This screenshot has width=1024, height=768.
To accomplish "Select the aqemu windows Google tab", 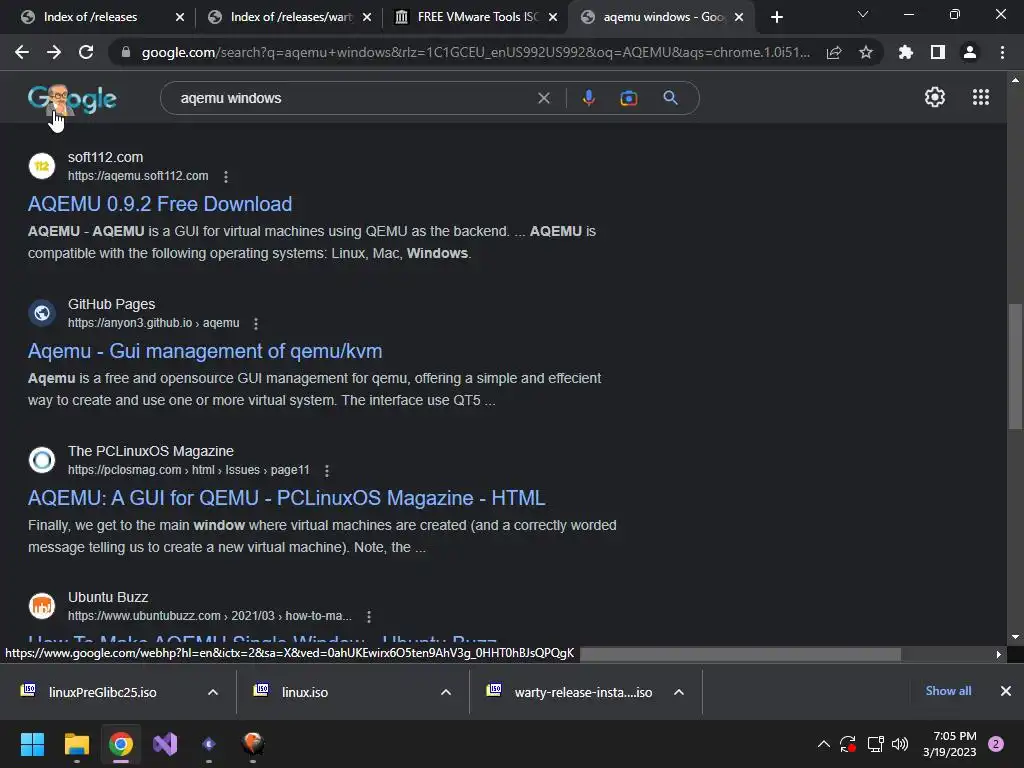I will 664,17.
